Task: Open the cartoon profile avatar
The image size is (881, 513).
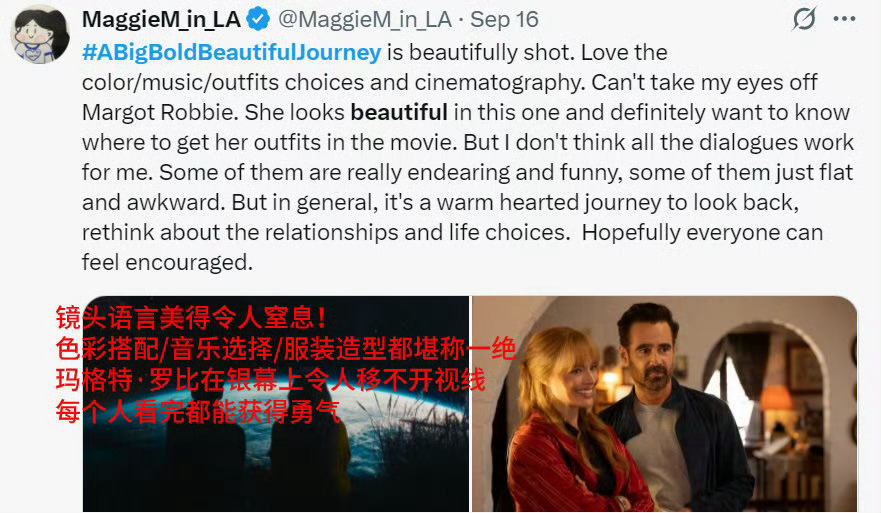Action: click(39, 35)
